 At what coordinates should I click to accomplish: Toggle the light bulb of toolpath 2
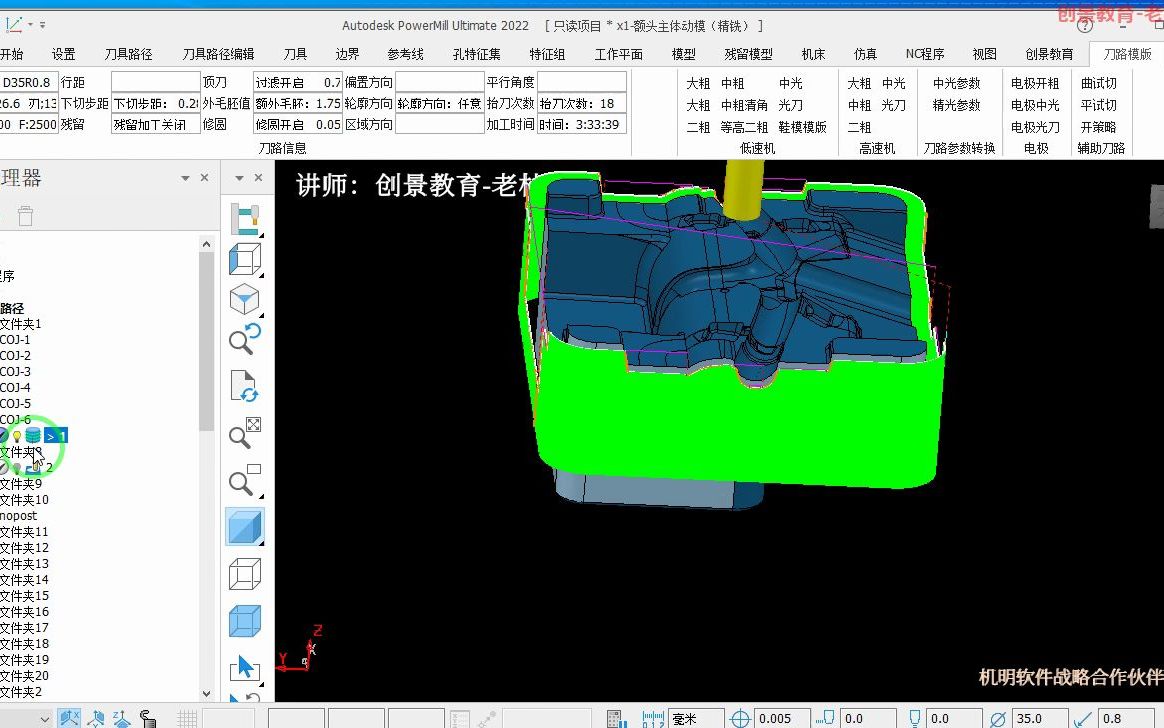pyautogui.click(x=16, y=468)
